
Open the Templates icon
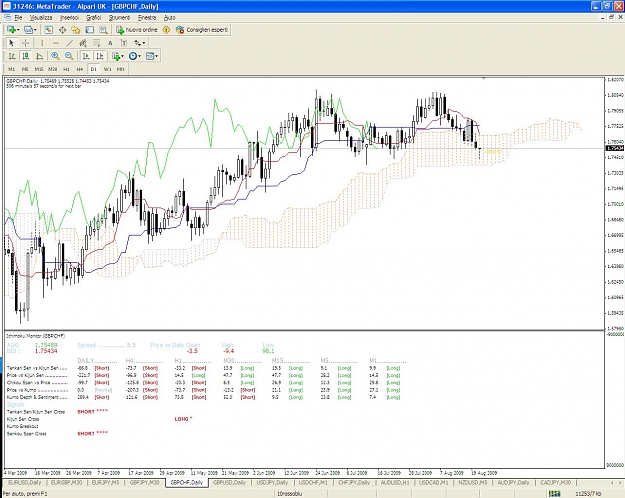coord(150,56)
